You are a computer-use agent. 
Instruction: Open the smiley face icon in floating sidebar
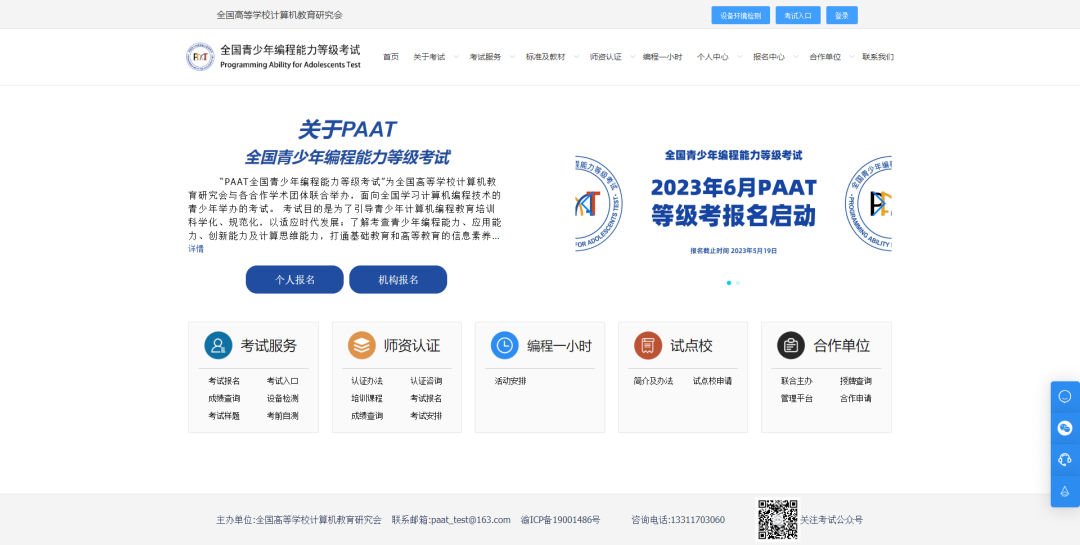coord(1065,397)
